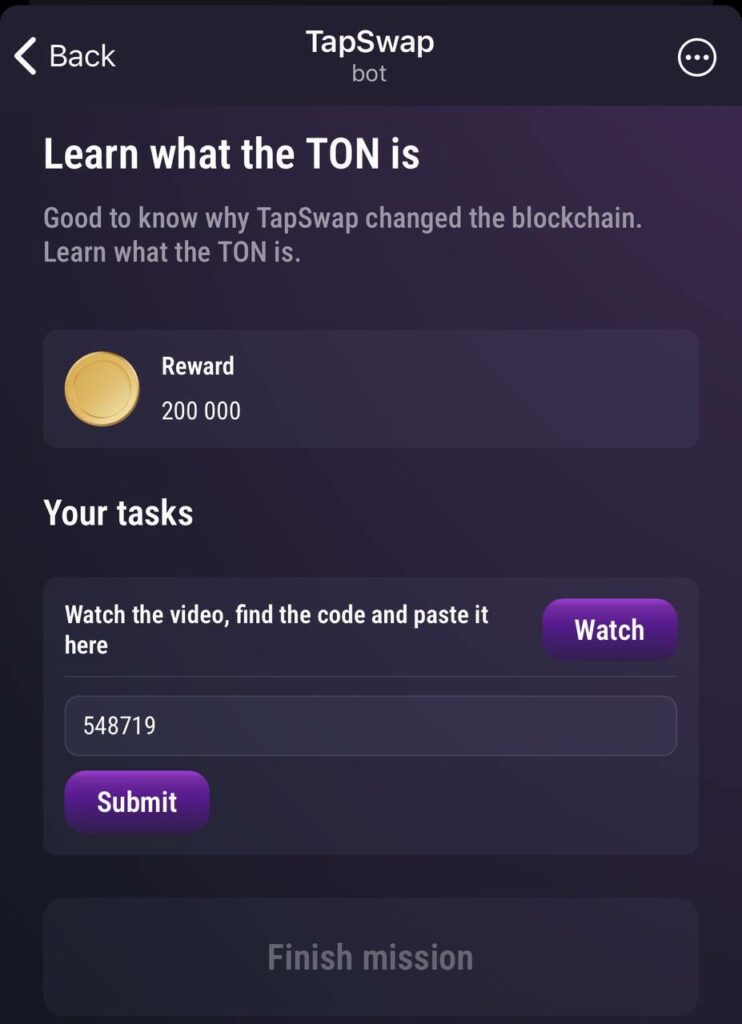This screenshot has height=1024, width=742.
Task: Click the Back text label
Action: [82, 56]
